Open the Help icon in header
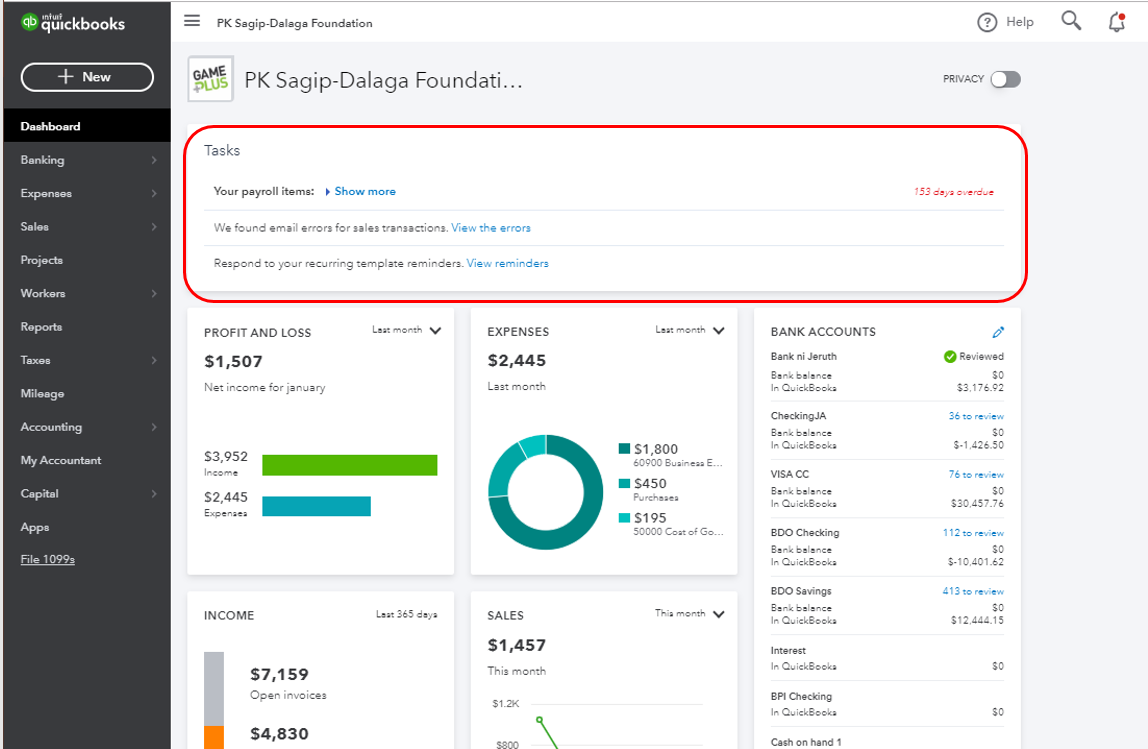 987,22
